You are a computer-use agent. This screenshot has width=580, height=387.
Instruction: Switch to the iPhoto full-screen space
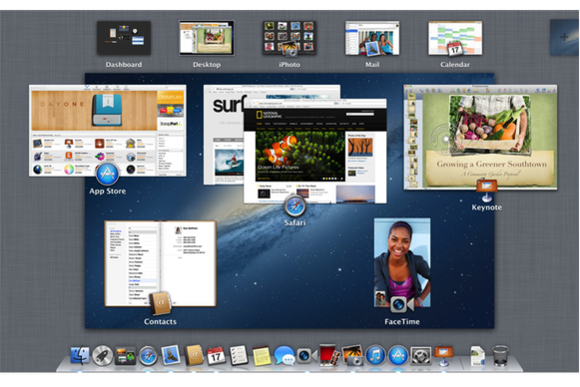(289, 38)
